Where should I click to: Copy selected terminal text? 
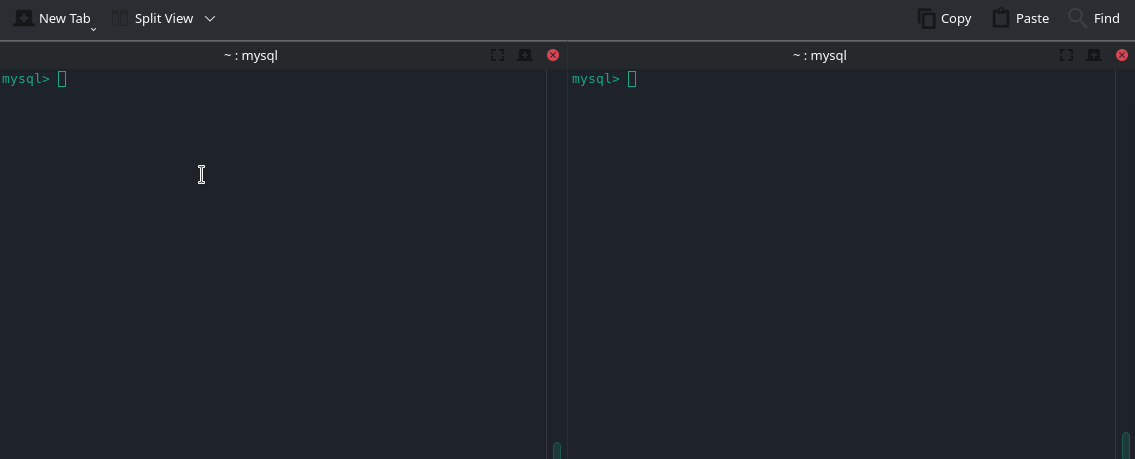[945, 18]
